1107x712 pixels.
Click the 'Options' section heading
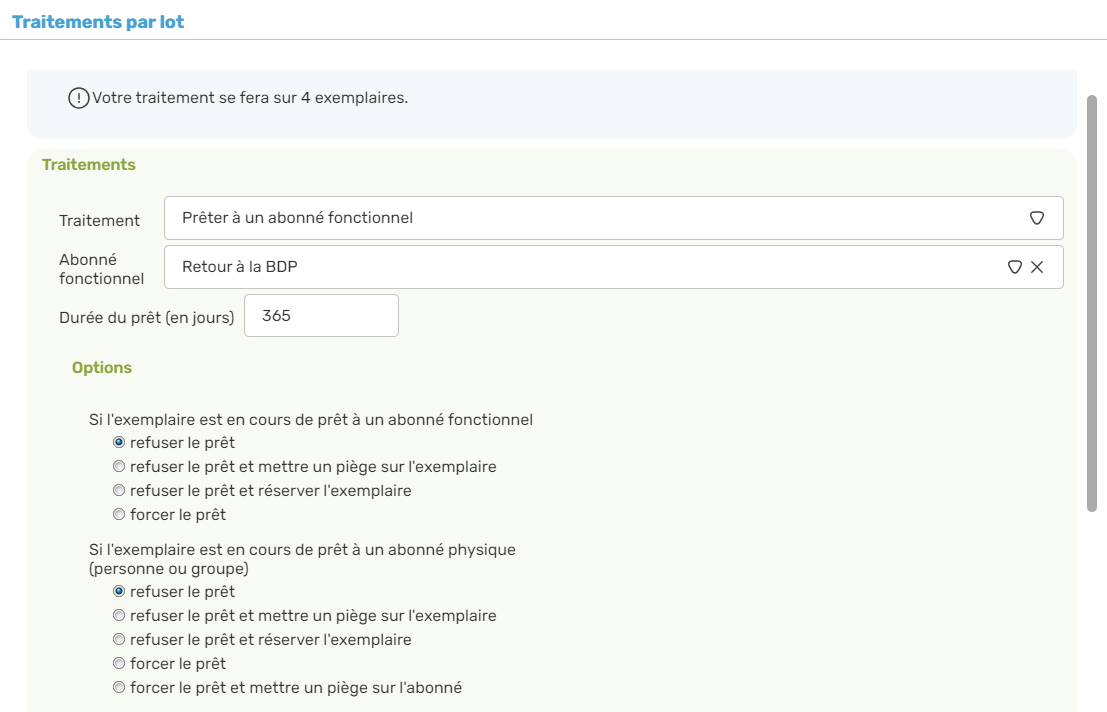[x=102, y=368]
